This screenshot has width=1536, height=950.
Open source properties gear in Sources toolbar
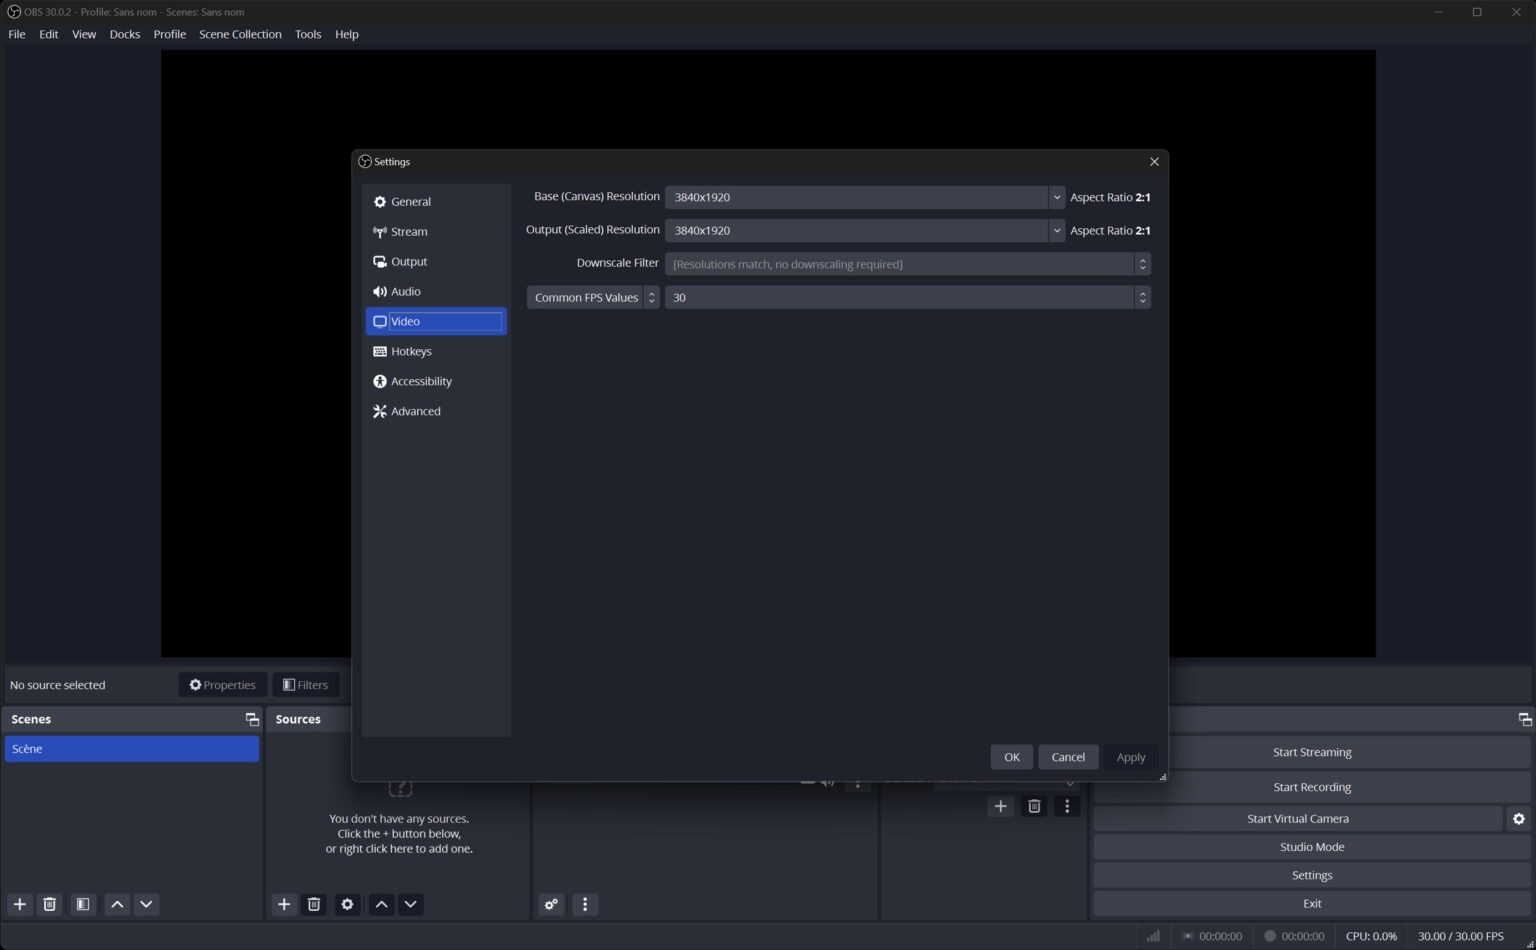[347, 904]
